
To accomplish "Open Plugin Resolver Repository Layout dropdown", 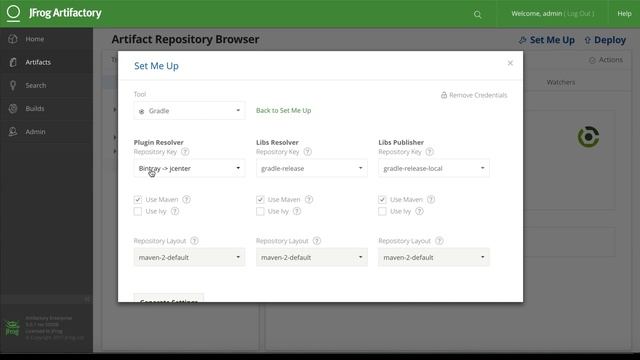I will 189,258.
